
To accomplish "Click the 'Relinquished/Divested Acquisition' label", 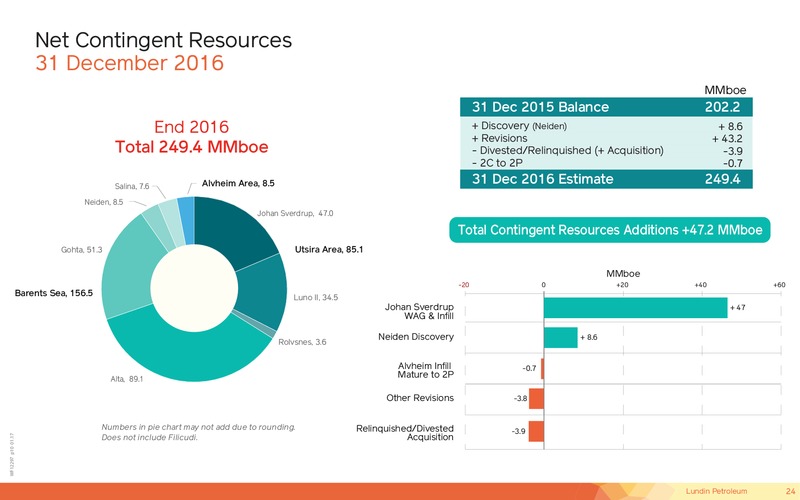I will (x=405, y=433).
